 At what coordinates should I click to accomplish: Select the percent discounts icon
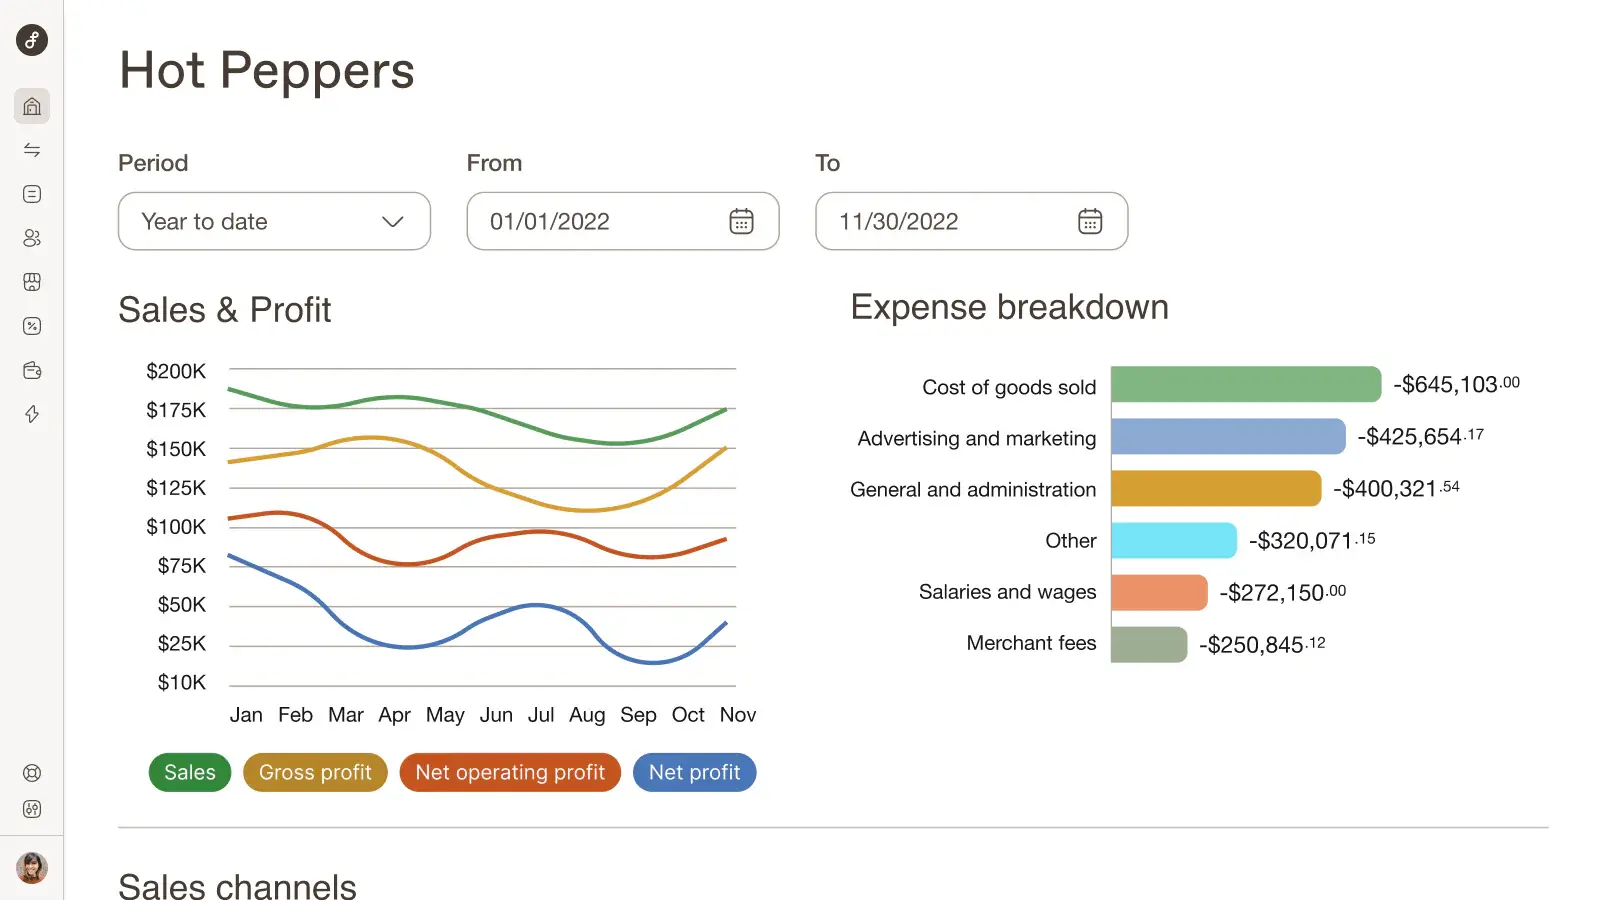(32, 326)
